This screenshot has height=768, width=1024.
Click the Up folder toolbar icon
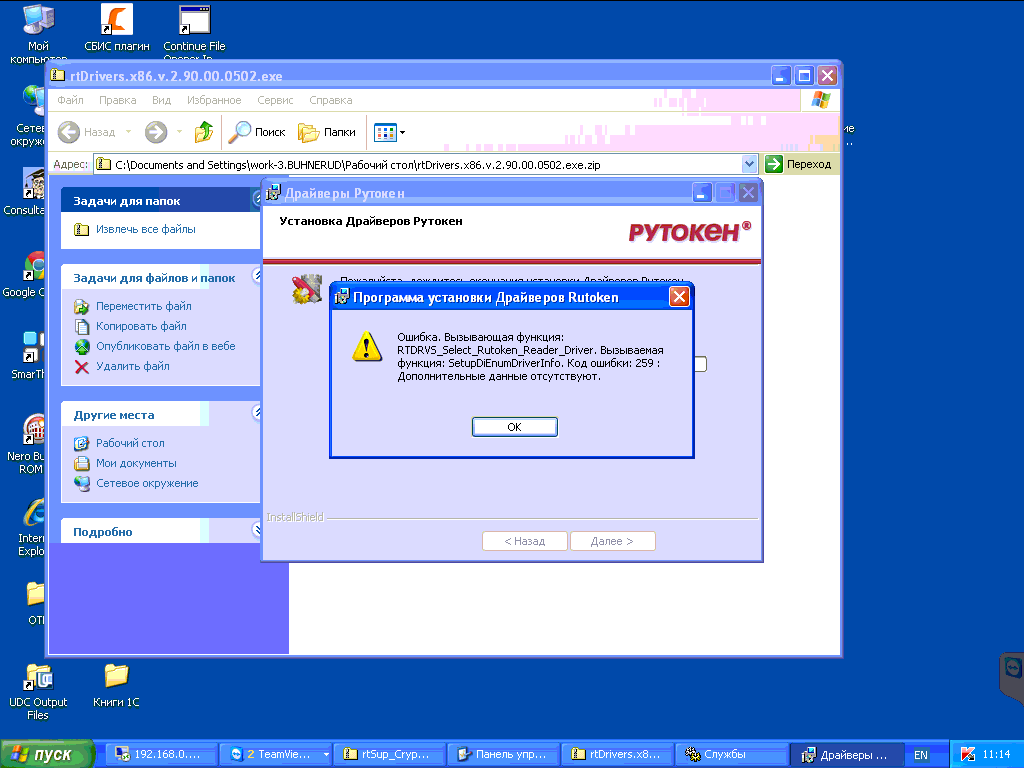[204, 132]
